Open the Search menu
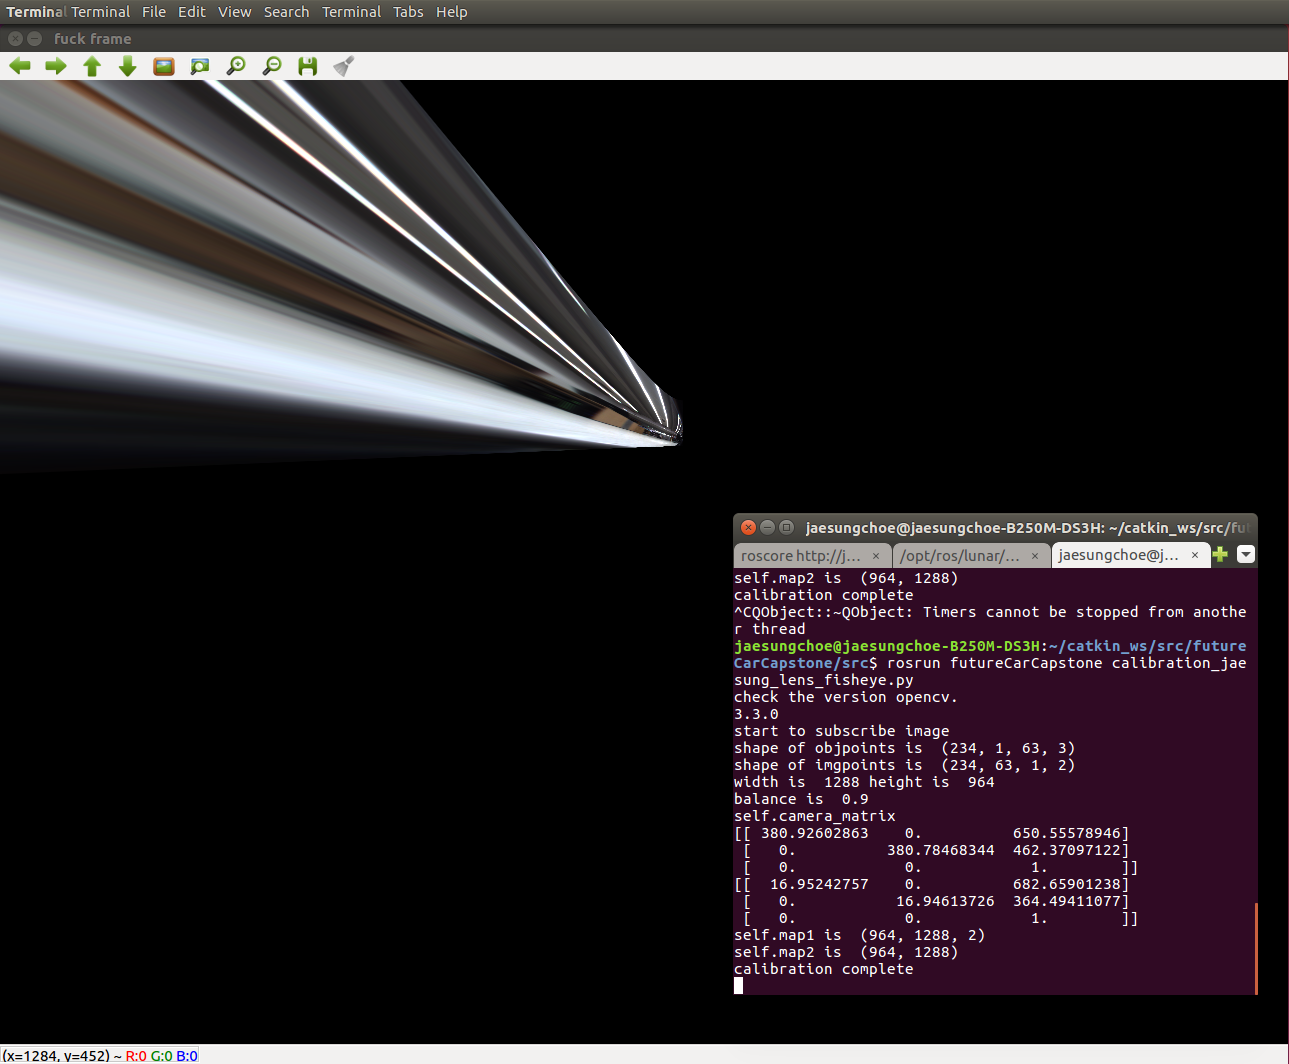 click(287, 11)
